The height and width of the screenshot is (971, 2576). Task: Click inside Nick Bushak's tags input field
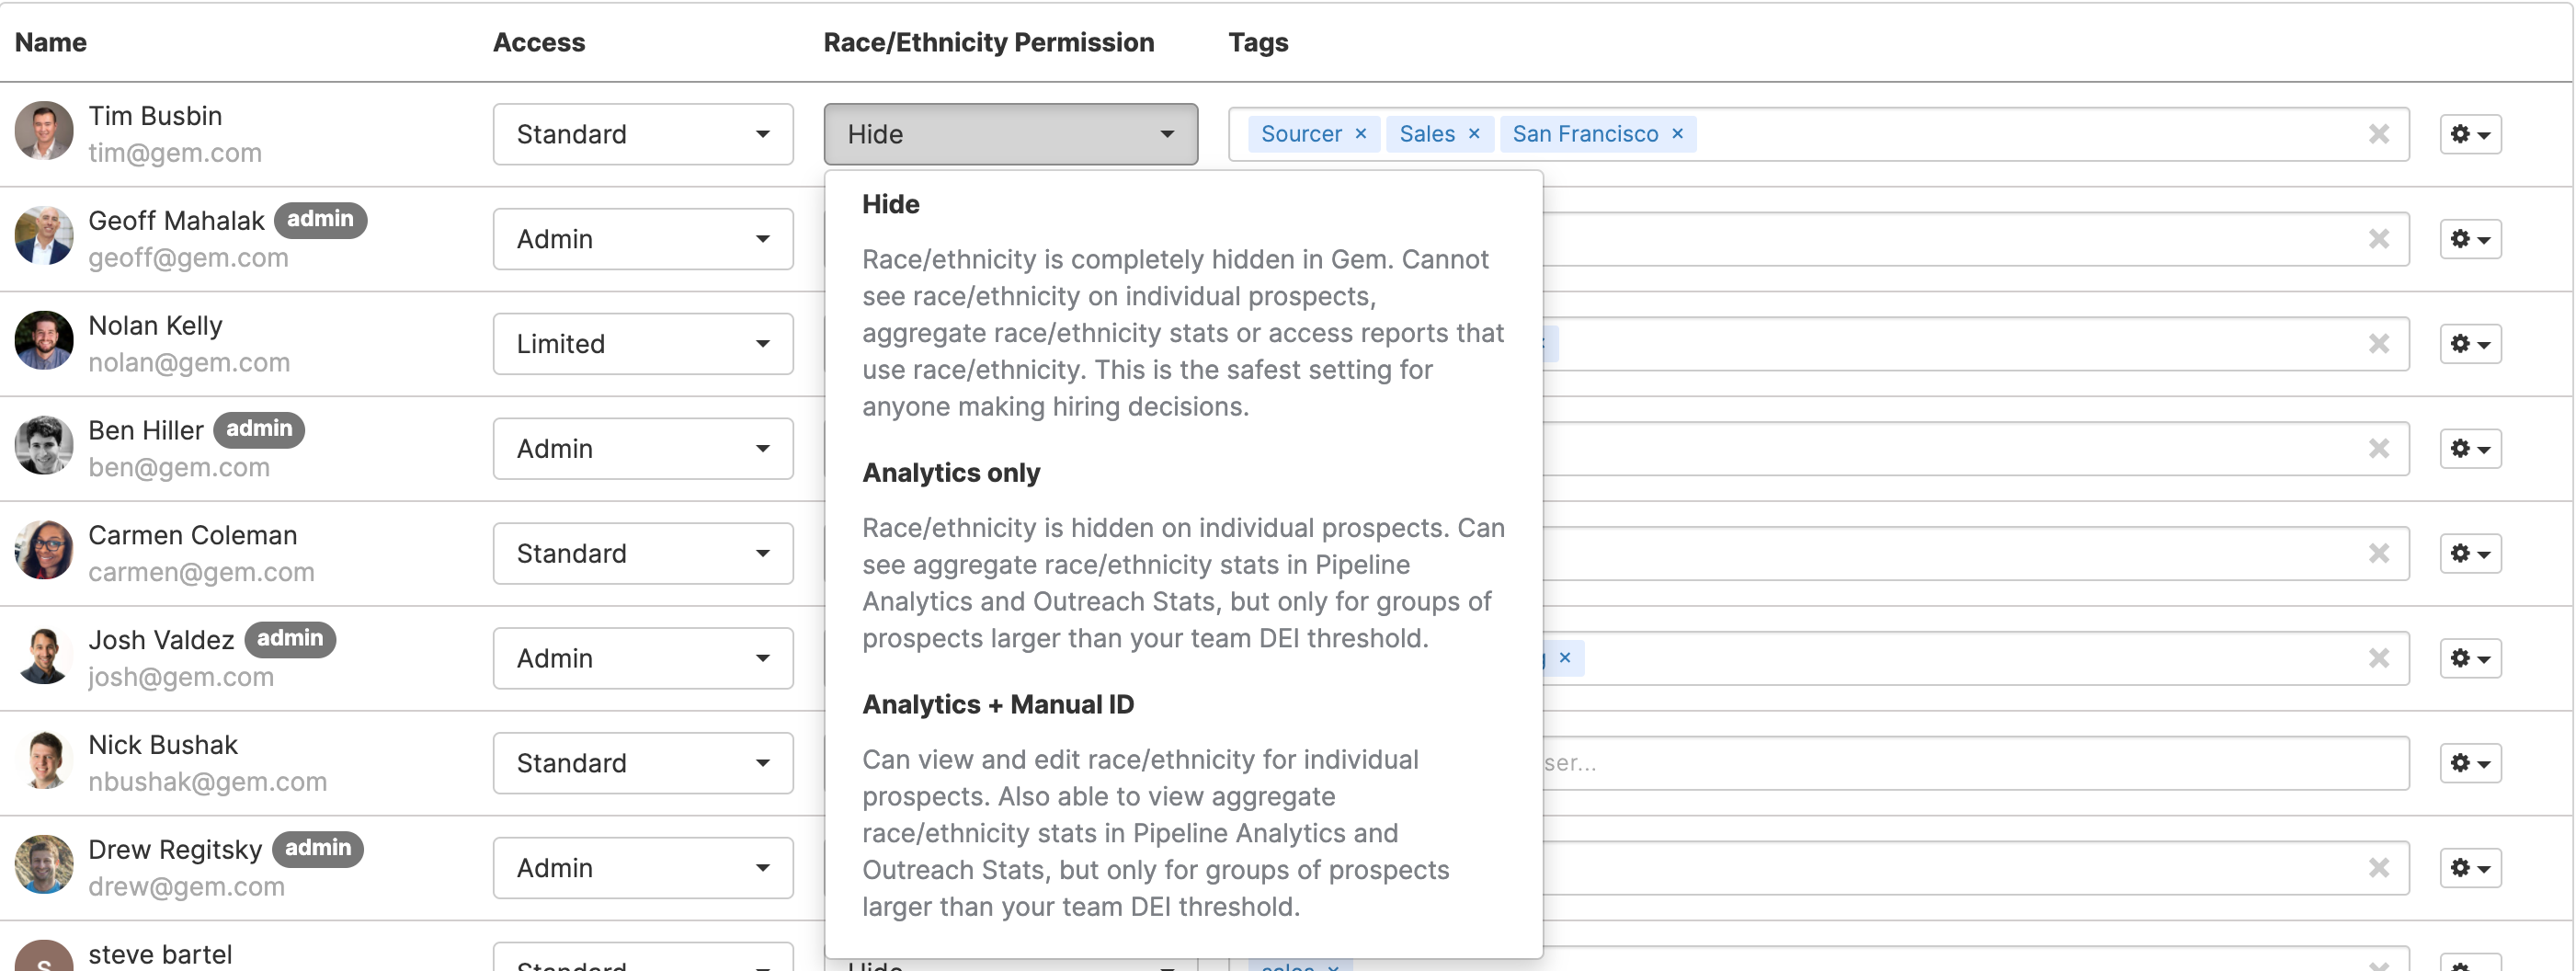[1975, 764]
